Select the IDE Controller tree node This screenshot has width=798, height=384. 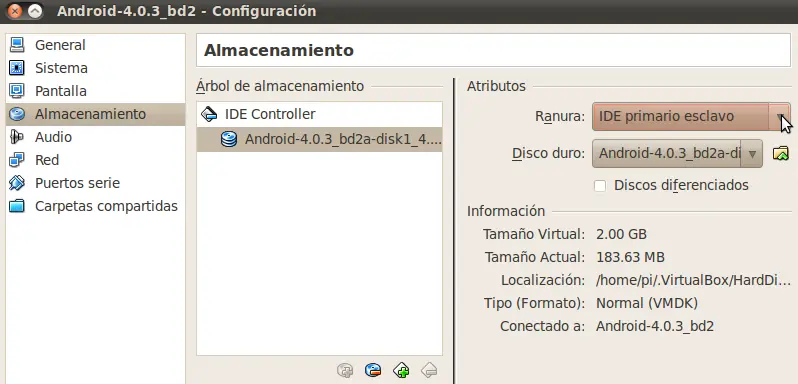pos(320,114)
